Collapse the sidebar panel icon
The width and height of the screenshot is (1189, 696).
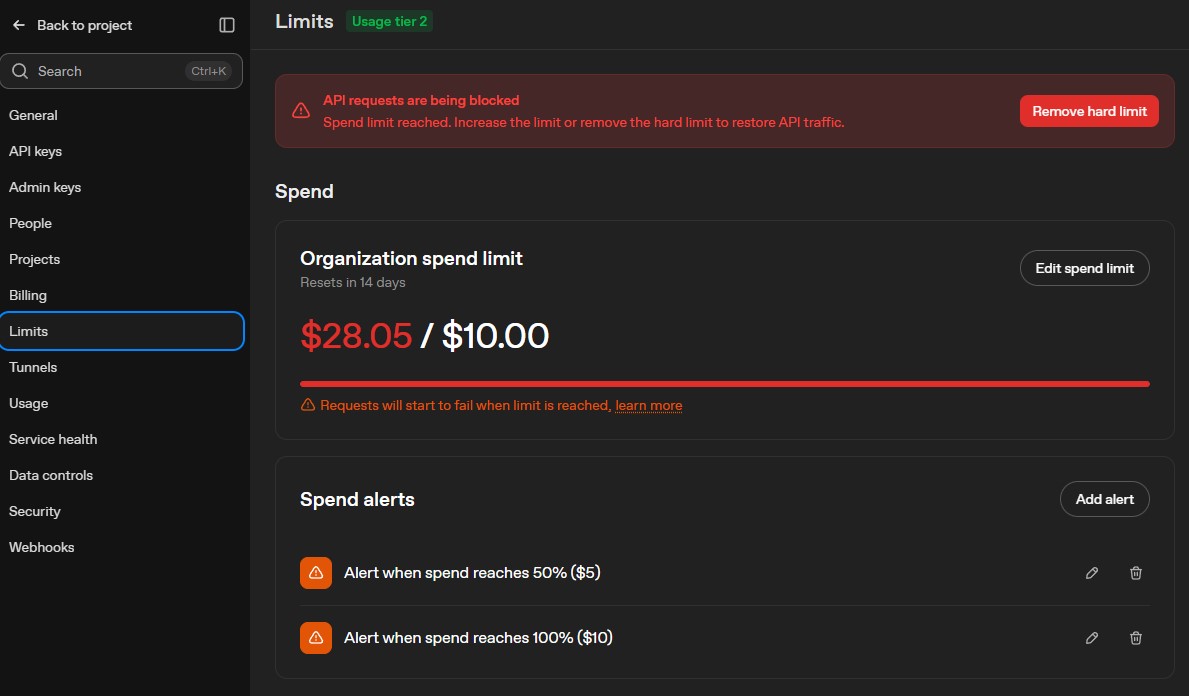pyautogui.click(x=227, y=25)
